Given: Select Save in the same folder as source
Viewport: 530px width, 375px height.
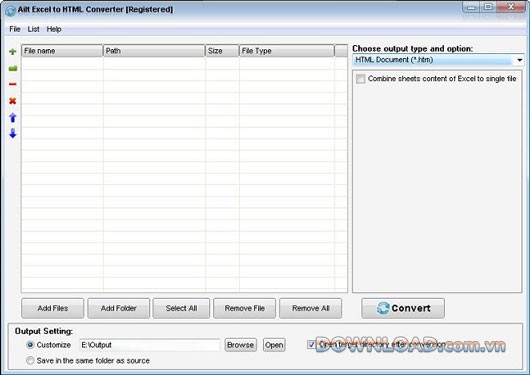Looking at the screenshot, I should point(30,360).
